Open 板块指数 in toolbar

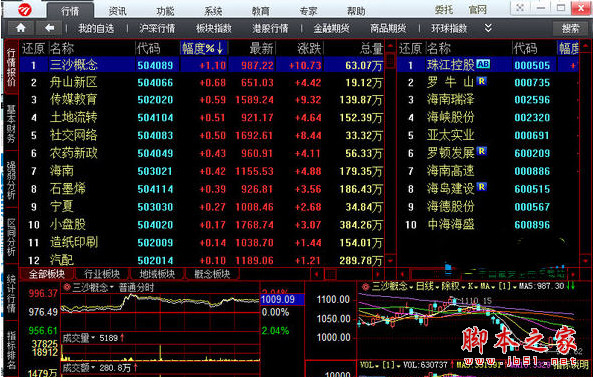coord(214,28)
